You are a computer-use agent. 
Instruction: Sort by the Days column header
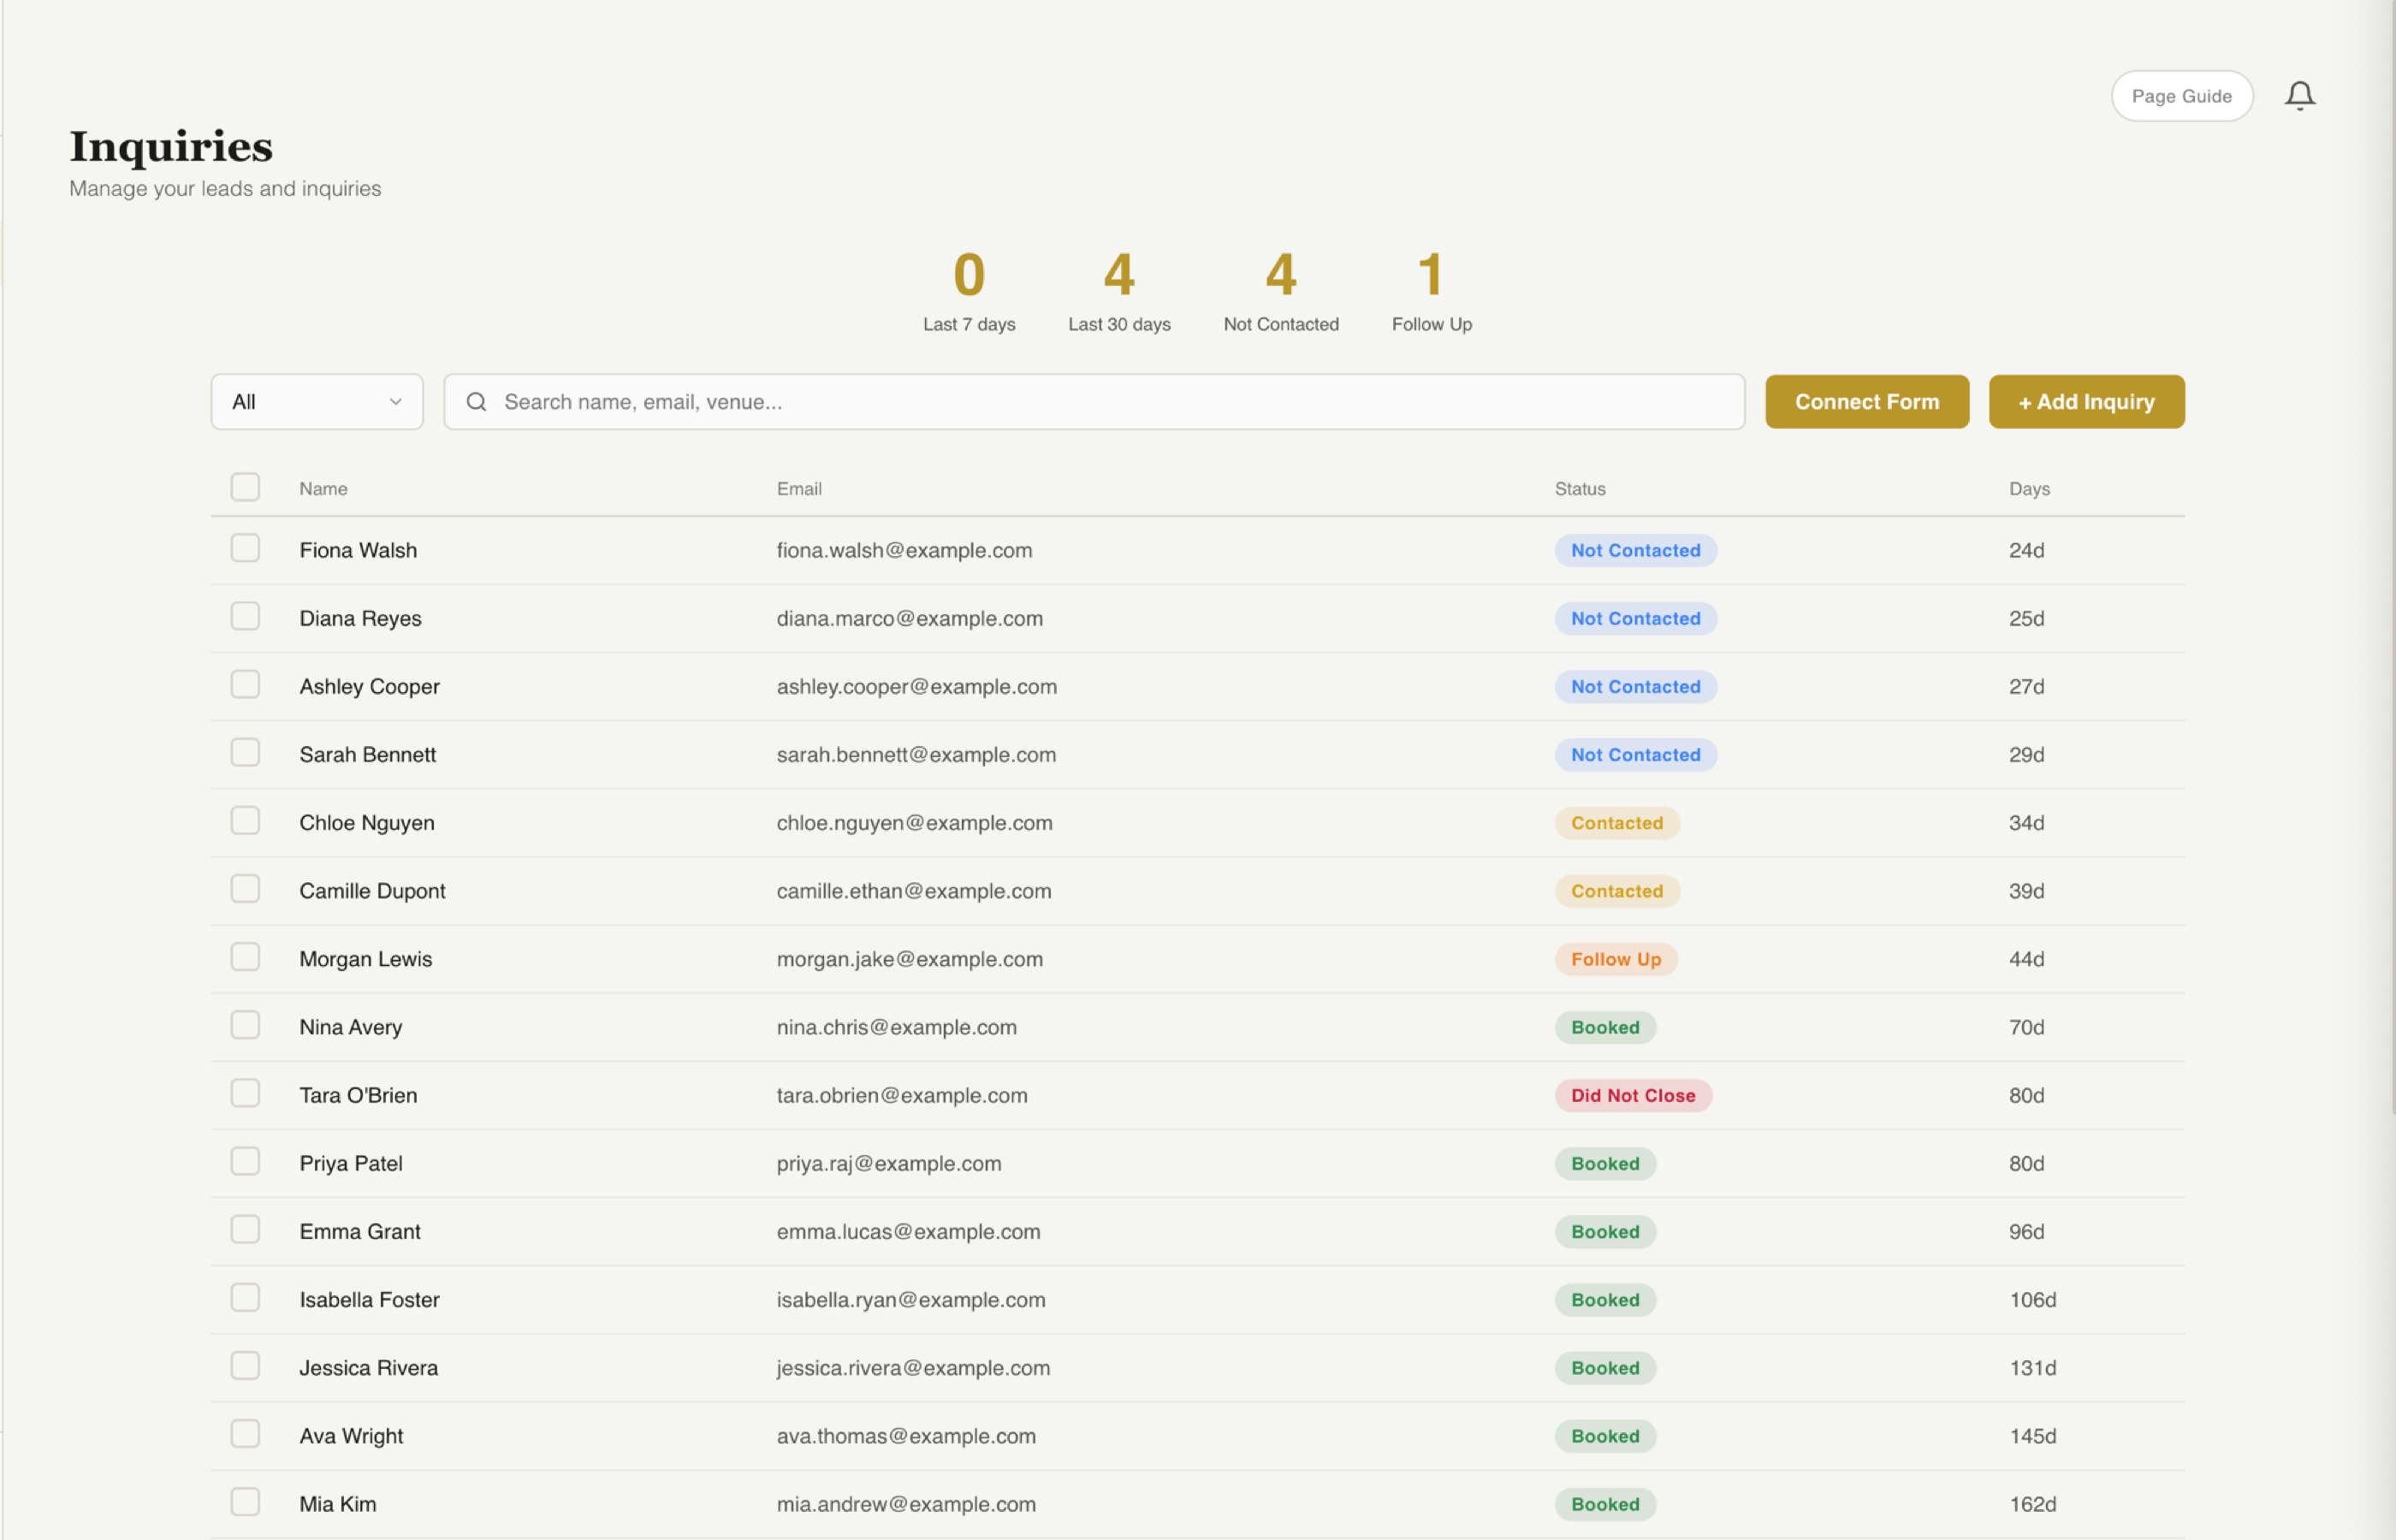pyautogui.click(x=2029, y=488)
